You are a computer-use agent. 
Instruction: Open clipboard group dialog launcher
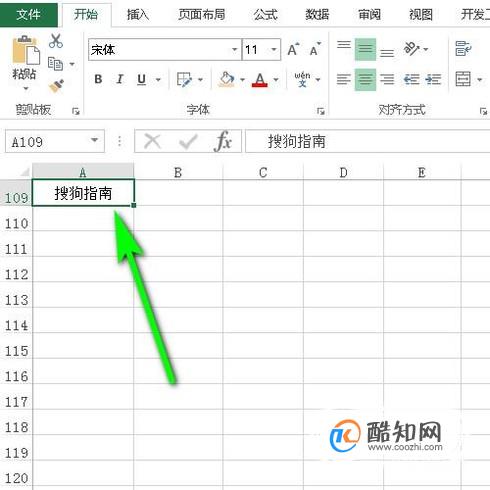(76, 111)
